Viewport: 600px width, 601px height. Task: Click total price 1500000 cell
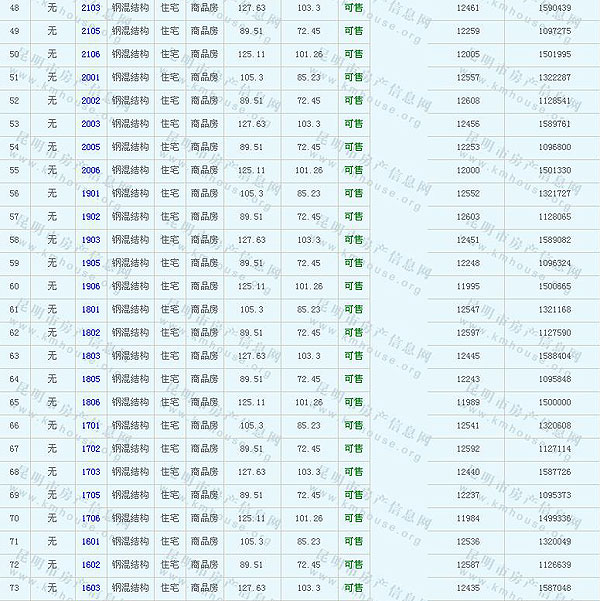coord(554,402)
